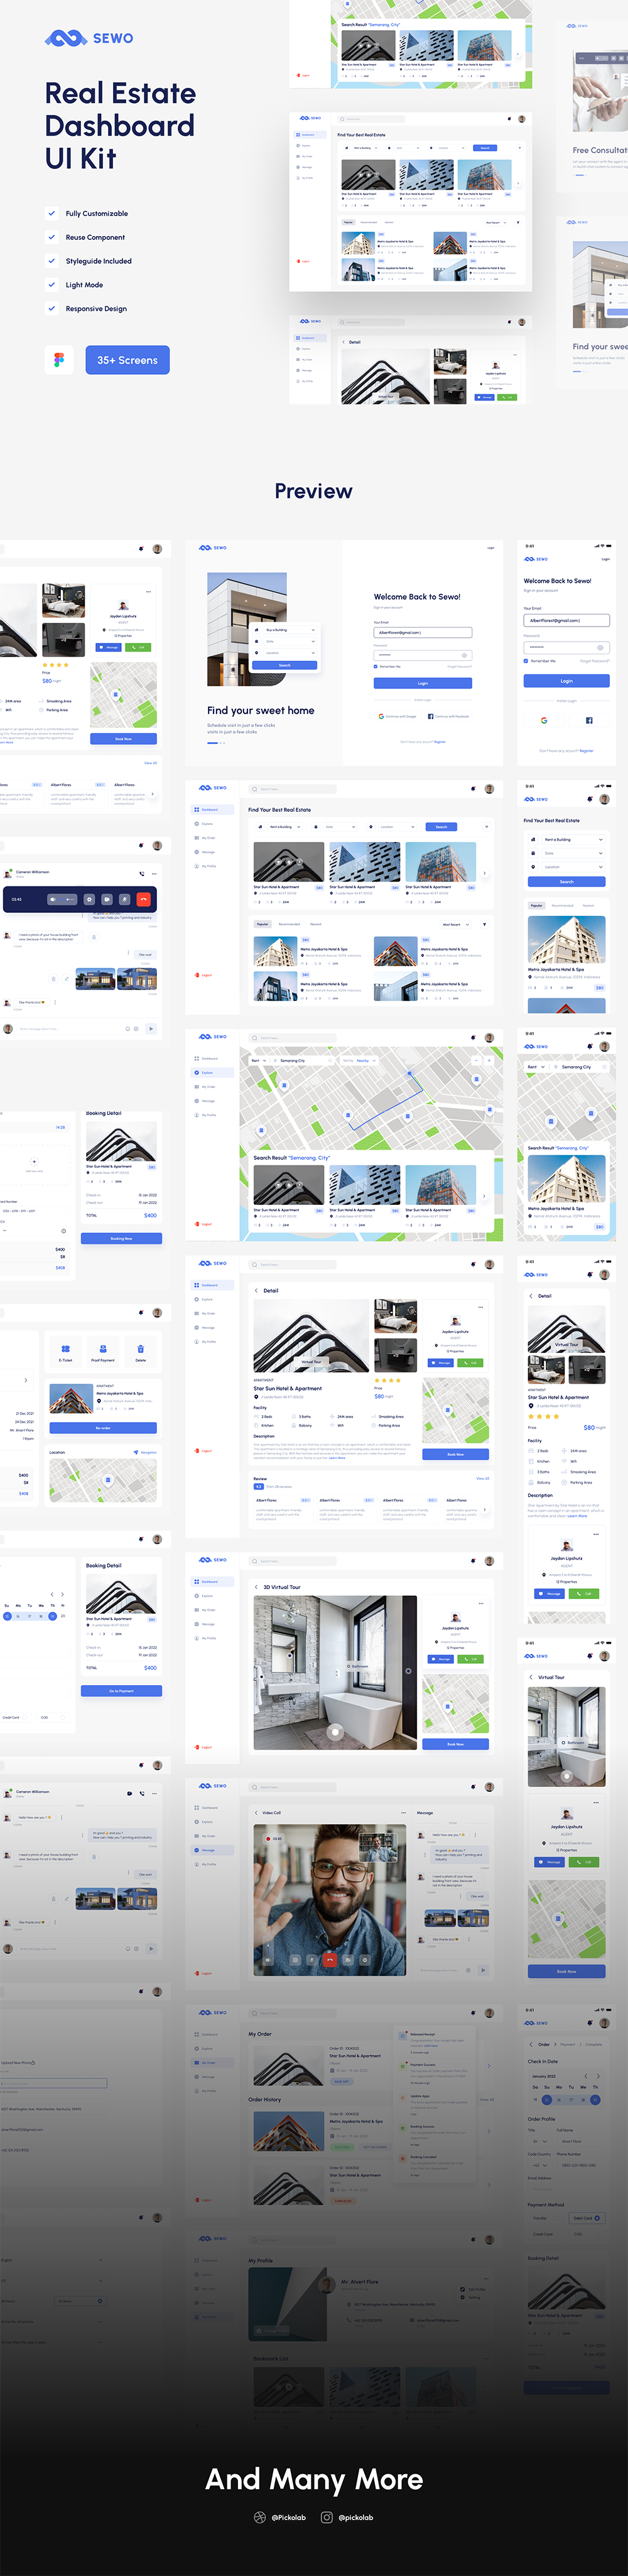The width and height of the screenshot is (628, 2576).
Task: Open Pickolab Instagram icon at the bottom
Action: coord(327,2517)
